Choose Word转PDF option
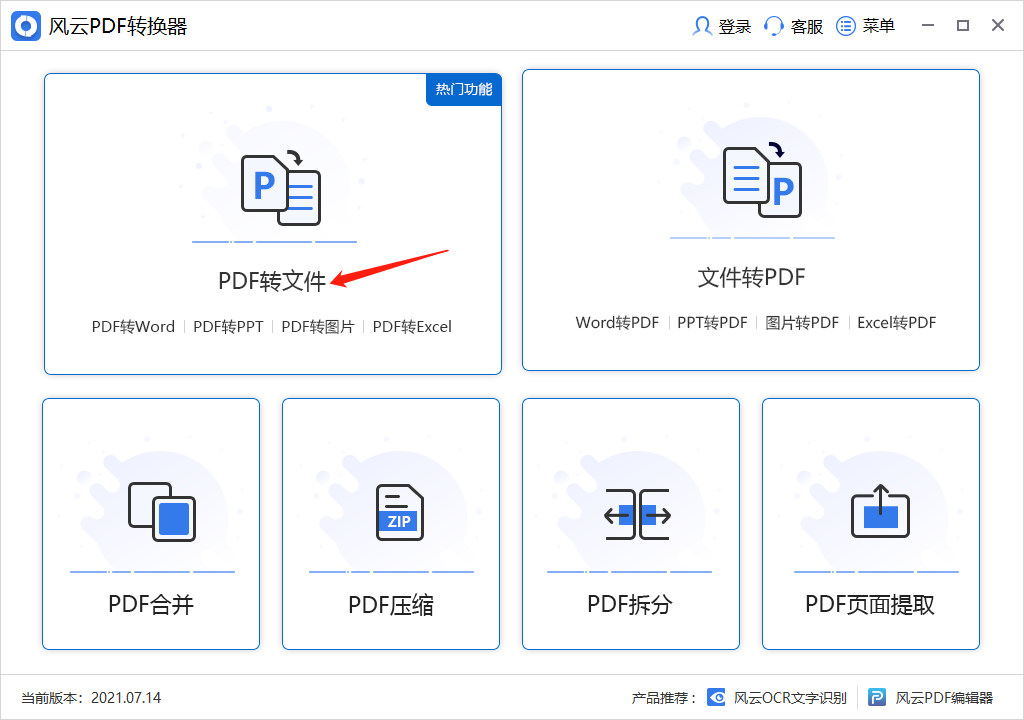The width and height of the screenshot is (1024, 720). 617,323
